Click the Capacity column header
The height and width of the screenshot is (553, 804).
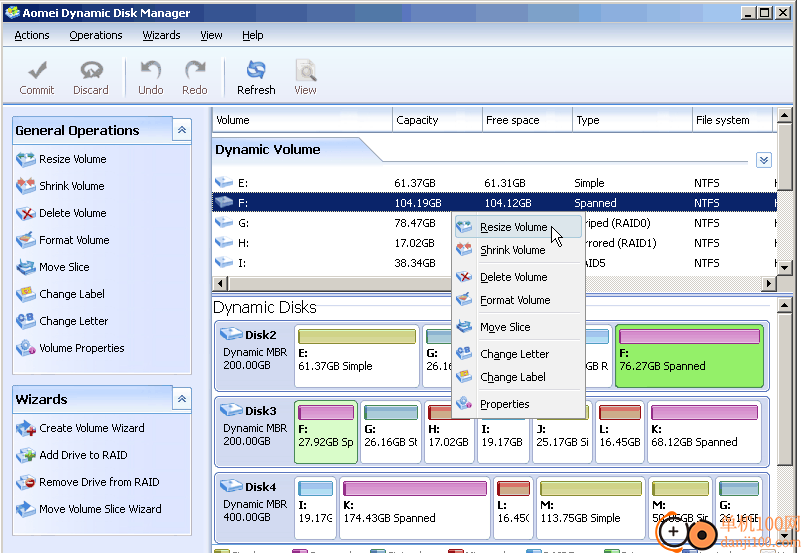click(x=437, y=120)
